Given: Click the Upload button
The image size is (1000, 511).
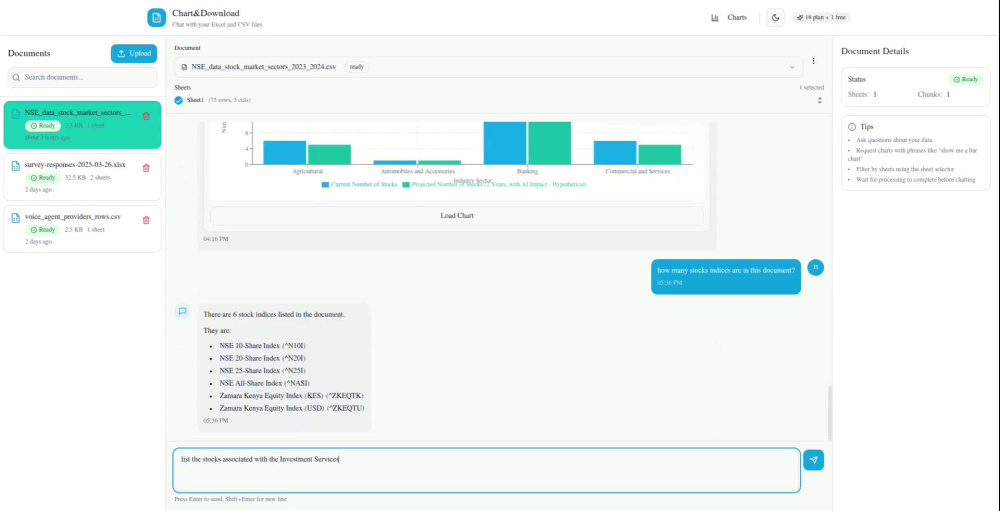Looking at the screenshot, I should pos(134,54).
